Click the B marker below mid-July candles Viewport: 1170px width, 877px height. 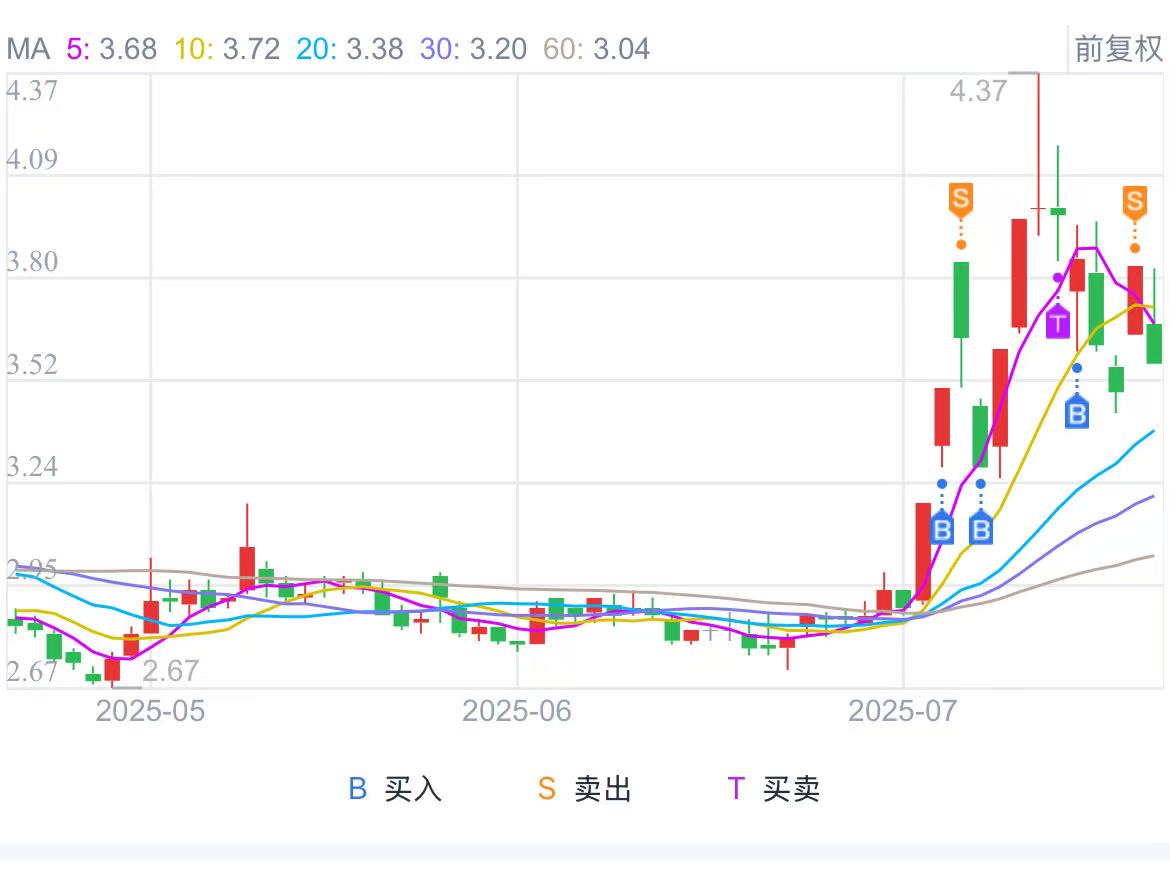pos(1077,412)
